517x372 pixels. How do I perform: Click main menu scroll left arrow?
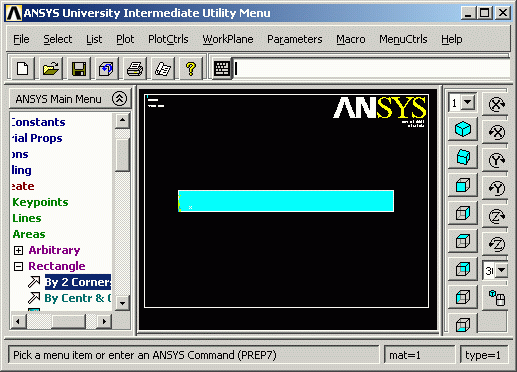18,321
